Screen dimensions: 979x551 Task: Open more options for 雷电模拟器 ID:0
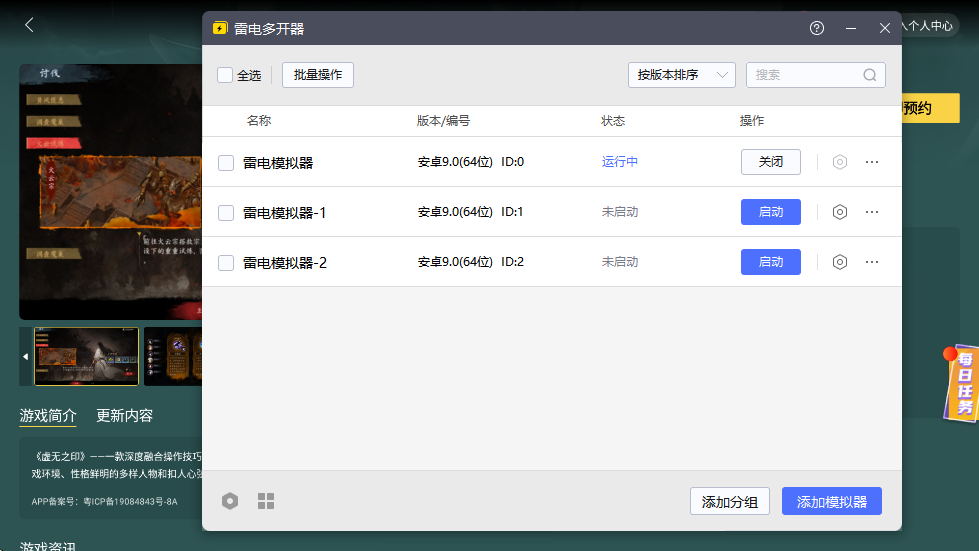coord(872,162)
